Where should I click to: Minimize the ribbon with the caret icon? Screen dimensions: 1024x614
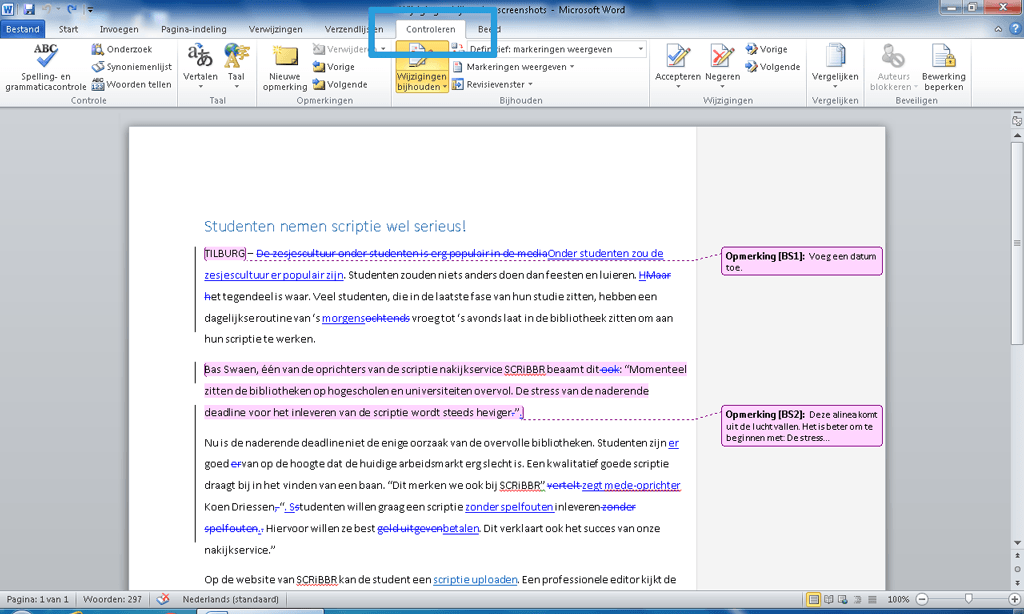[x=998, y=29]
